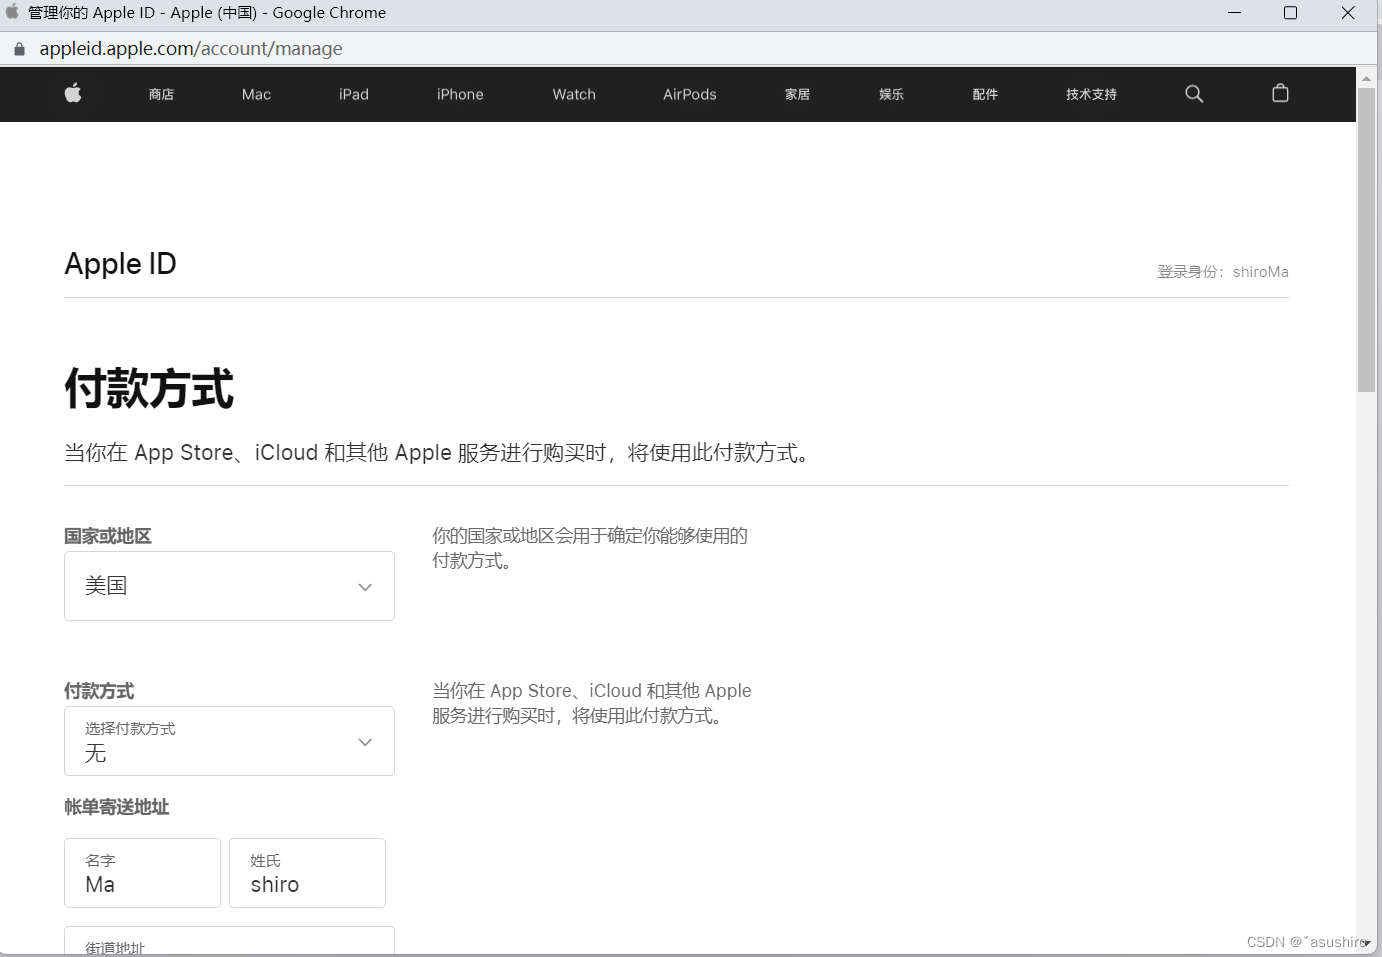This screenshot has width=1382, height=957.
Task: Go to Mac in navigation bar
Action: click(256, 94)
